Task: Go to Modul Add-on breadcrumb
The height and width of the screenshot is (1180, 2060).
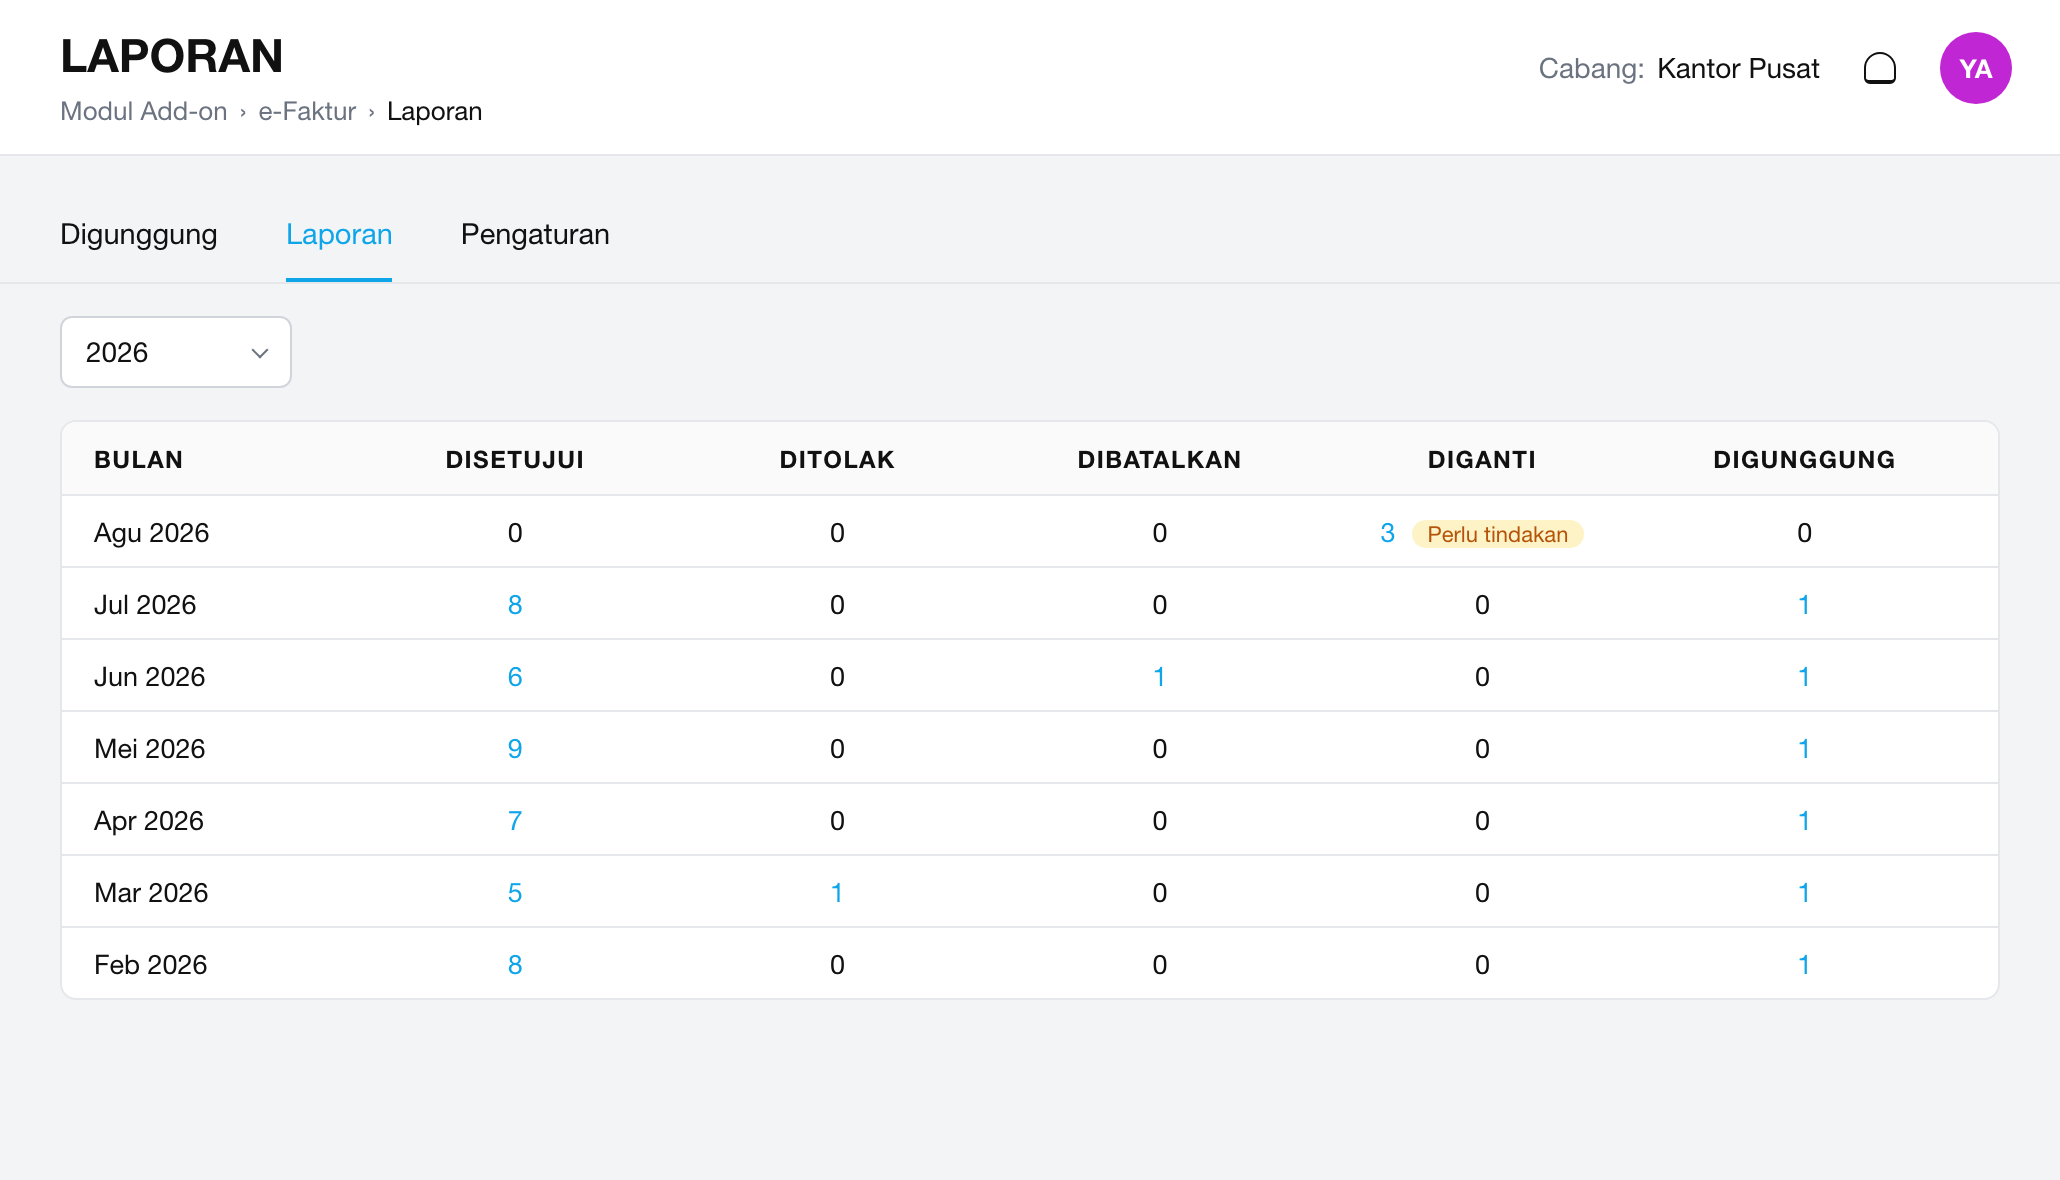Action: [144, 111]
